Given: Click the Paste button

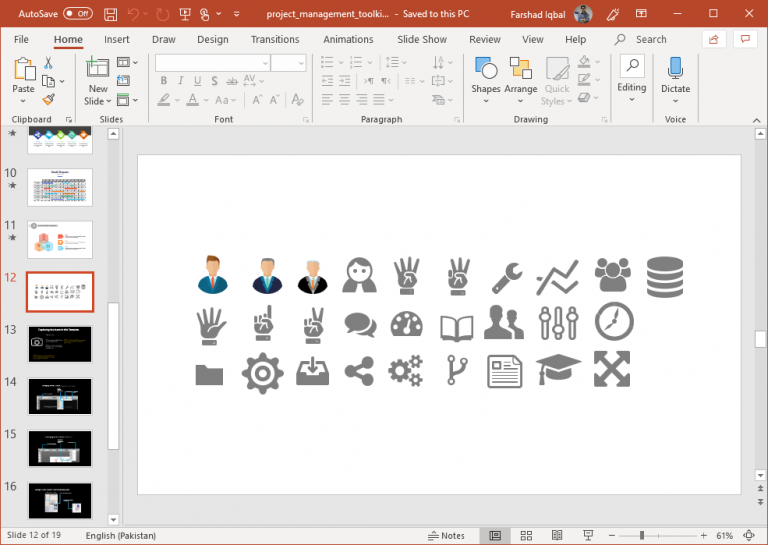Looking at the screenshot, I should 24,81.
